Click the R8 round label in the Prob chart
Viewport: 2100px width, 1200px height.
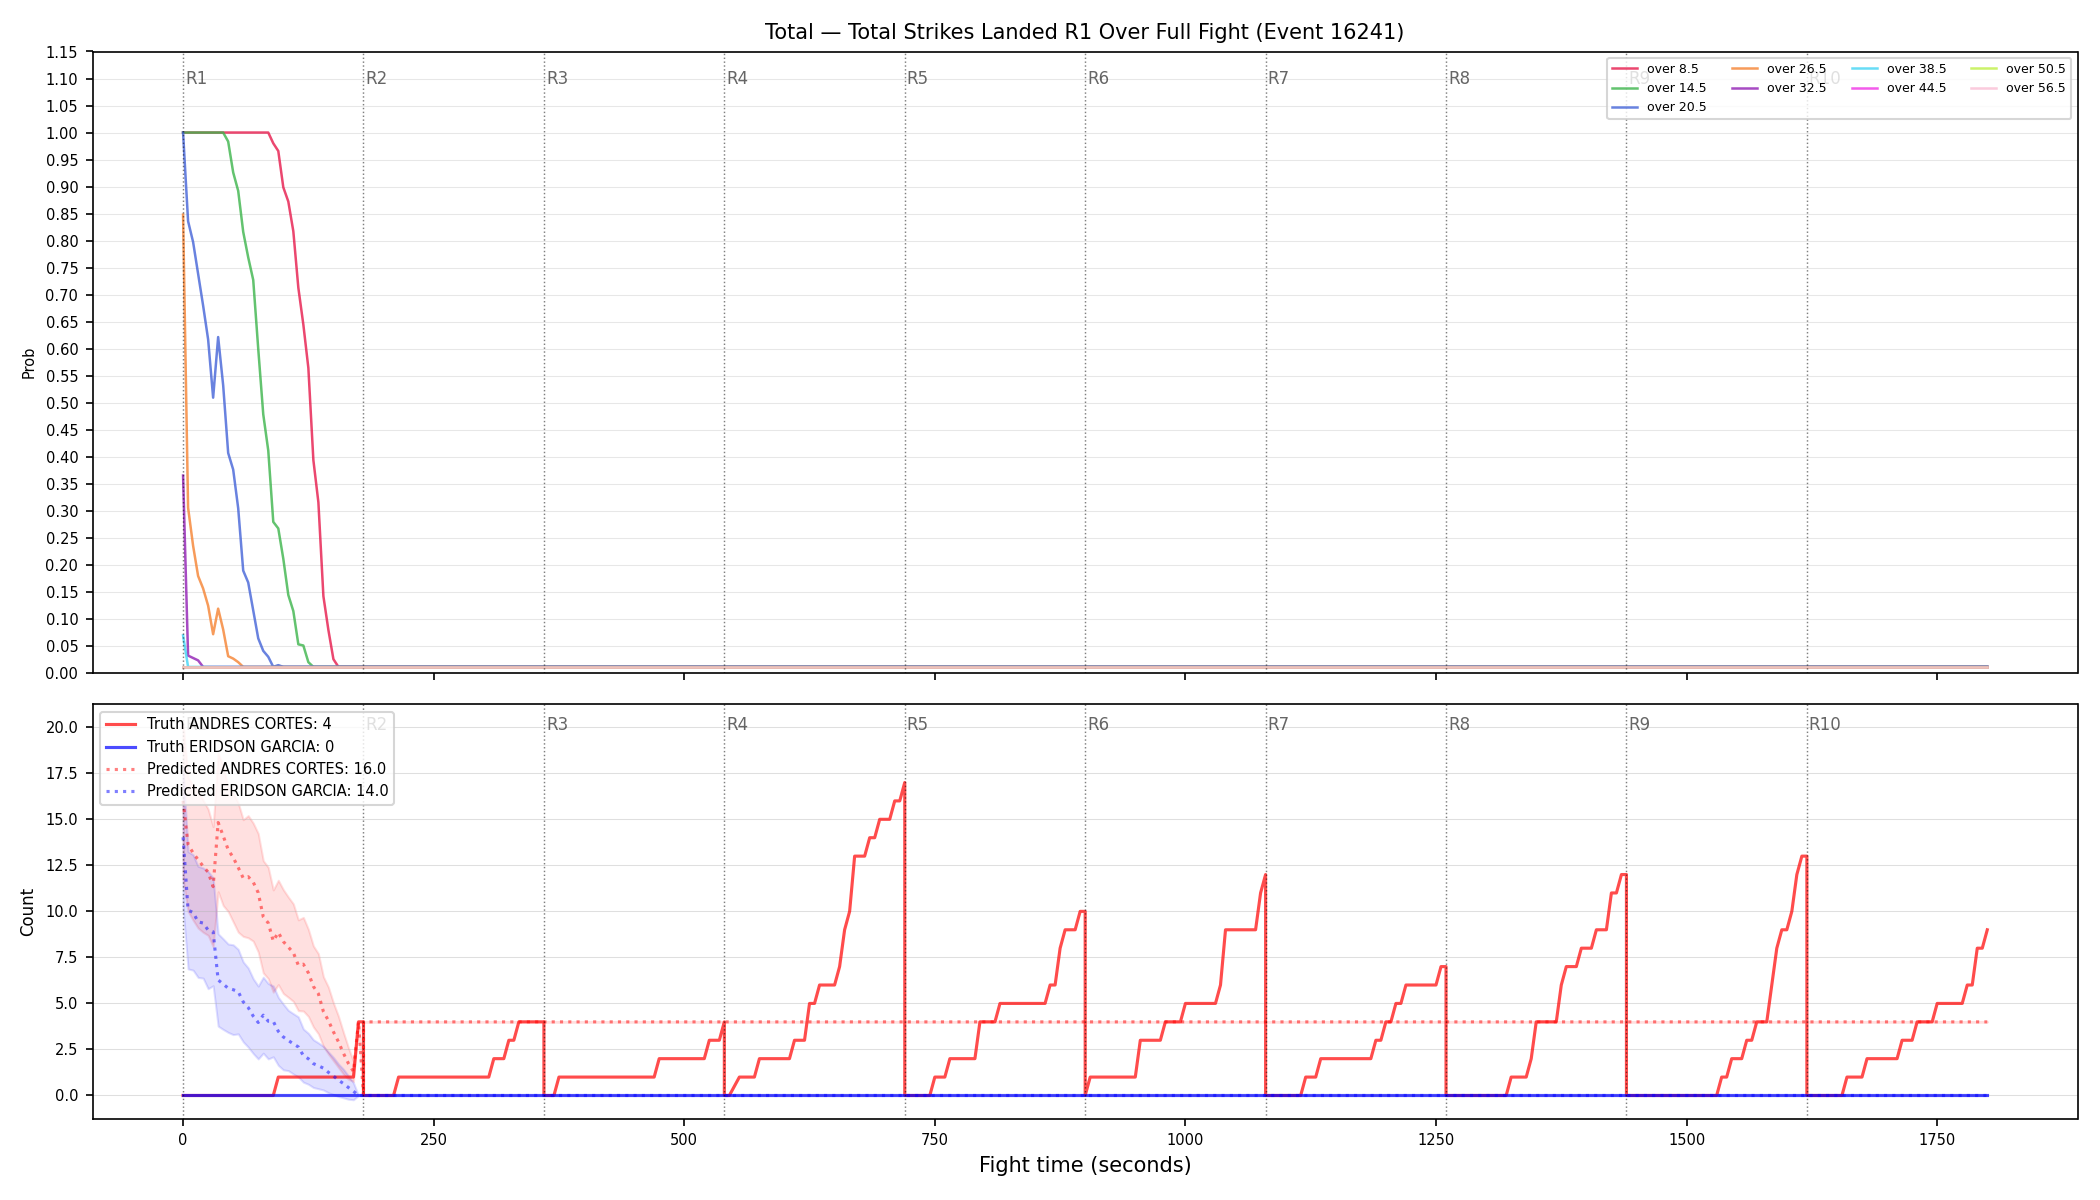click(1459, 78)
